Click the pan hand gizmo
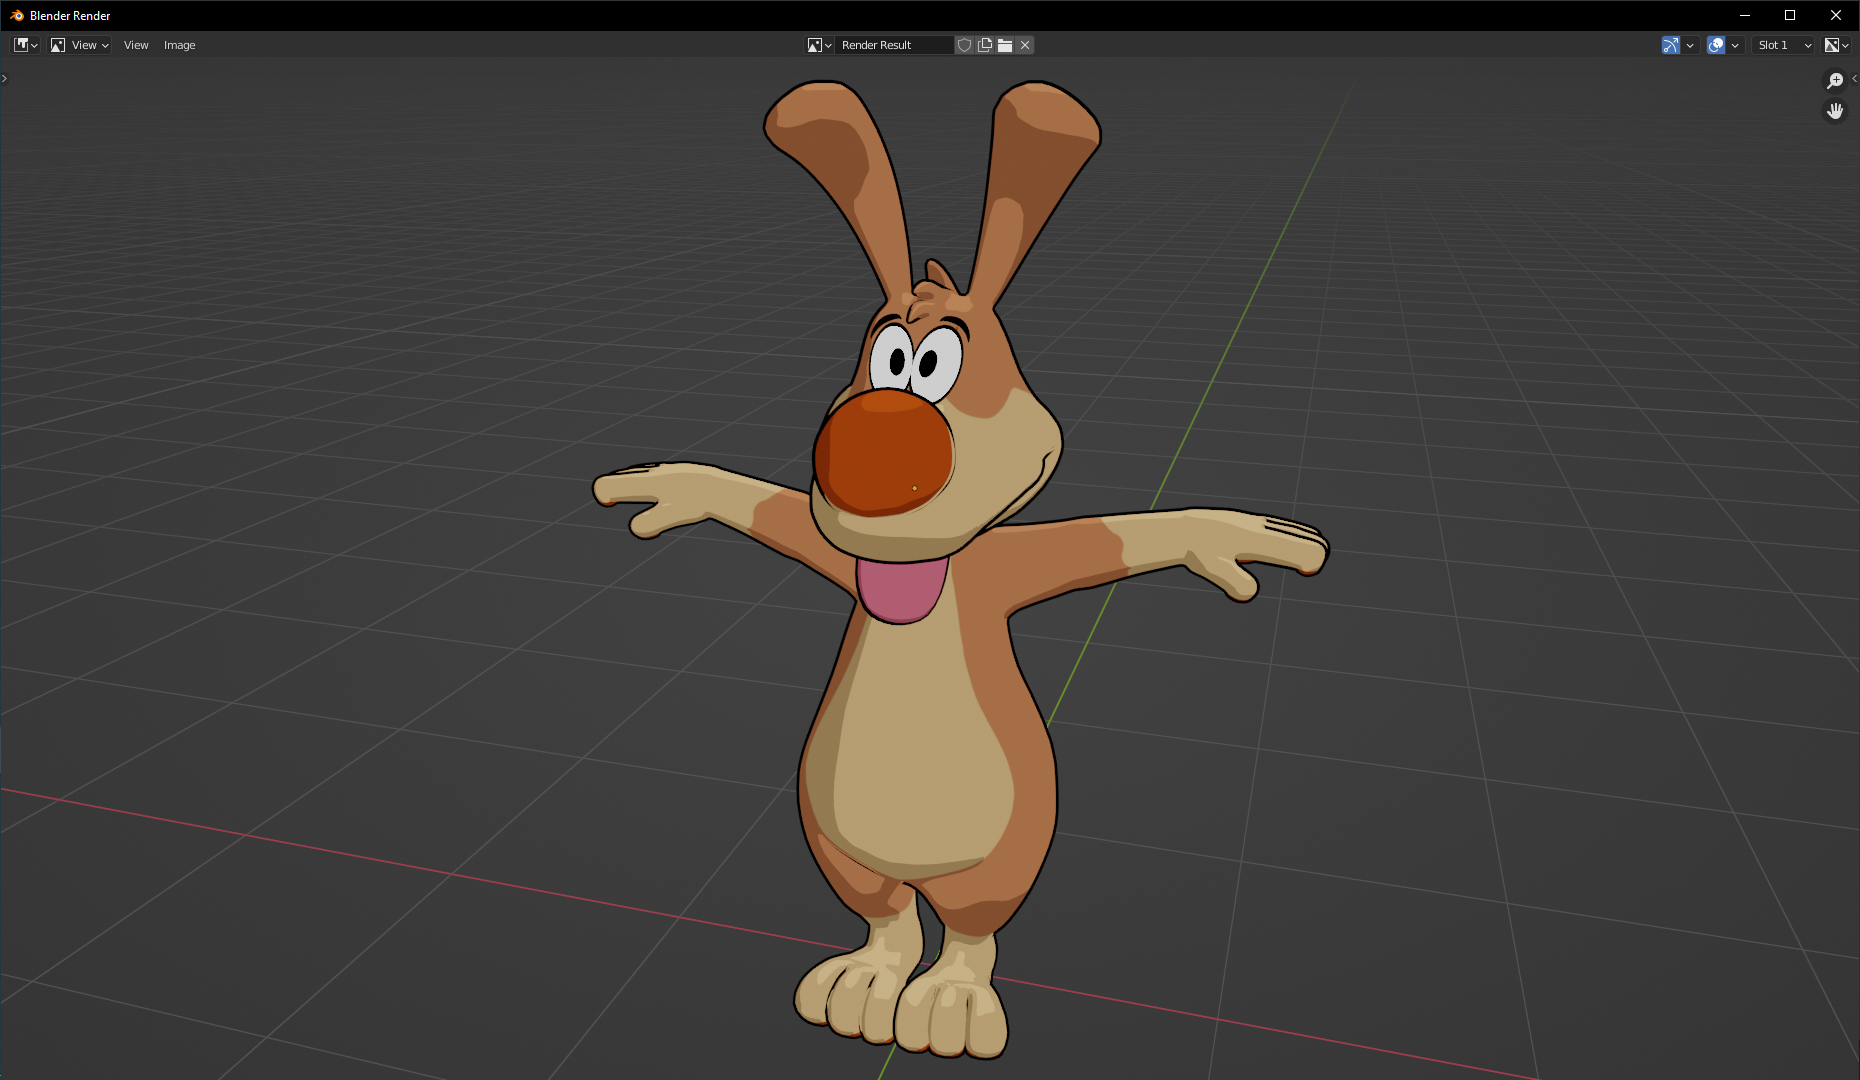The image size is (1860, 1080). (1835, 111)
